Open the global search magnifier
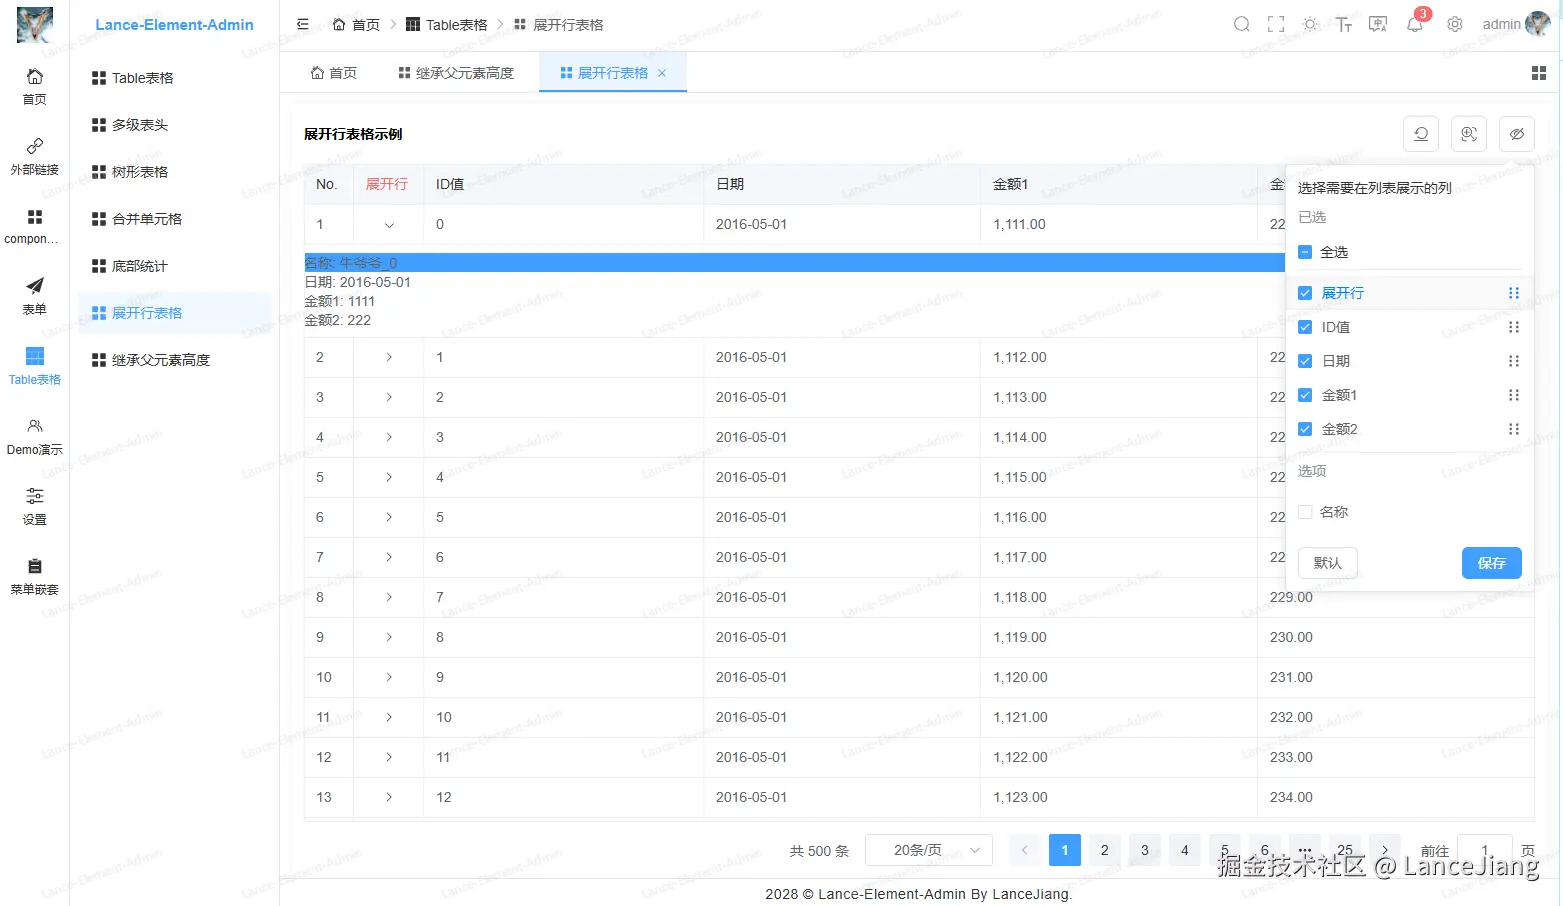The width and height of the screenshot is (1563, 906). click(x=1241, y=23)
